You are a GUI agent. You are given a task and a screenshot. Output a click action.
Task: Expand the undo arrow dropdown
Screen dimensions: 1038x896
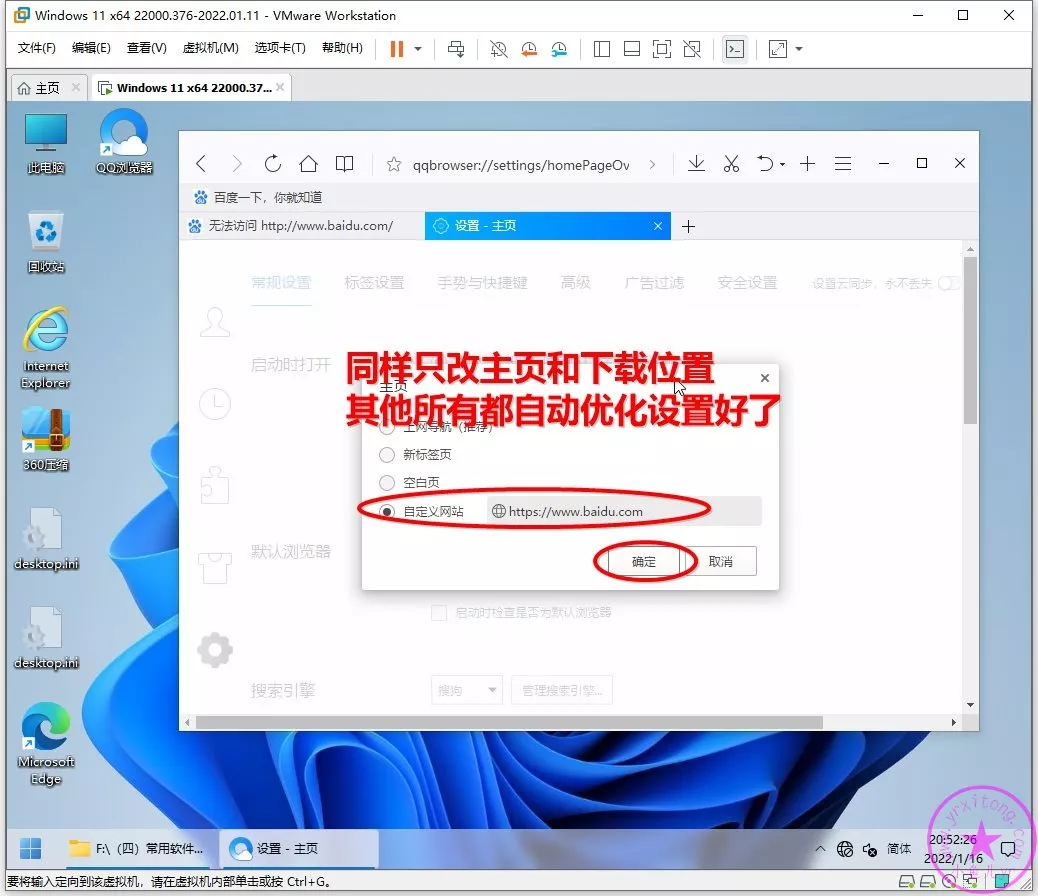coord(782,165)
